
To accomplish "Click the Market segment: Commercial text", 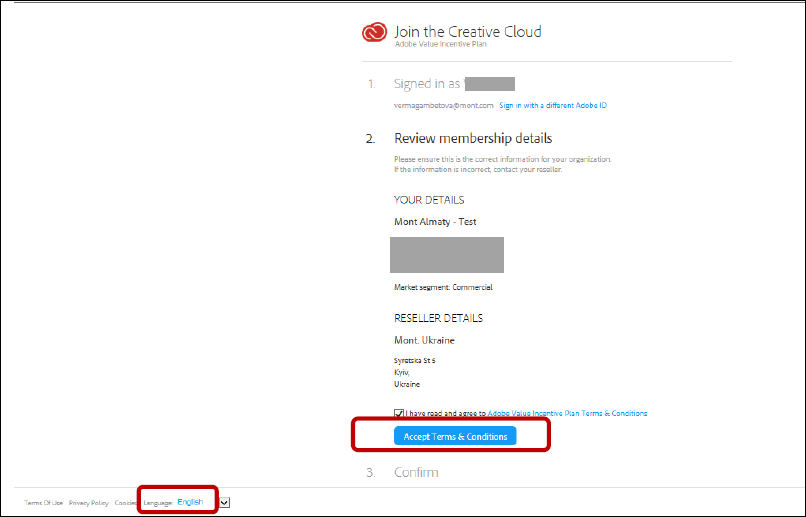I will [443, 287].
